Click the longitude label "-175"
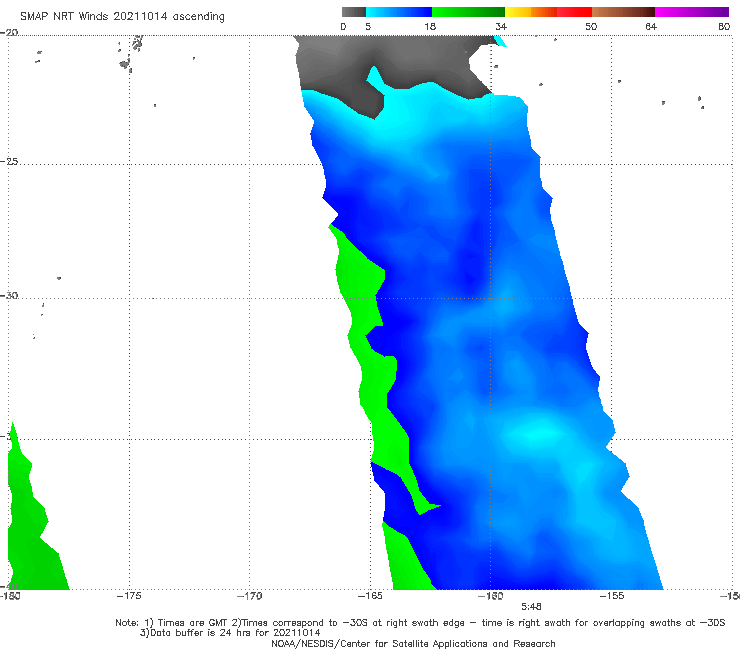 129,596
